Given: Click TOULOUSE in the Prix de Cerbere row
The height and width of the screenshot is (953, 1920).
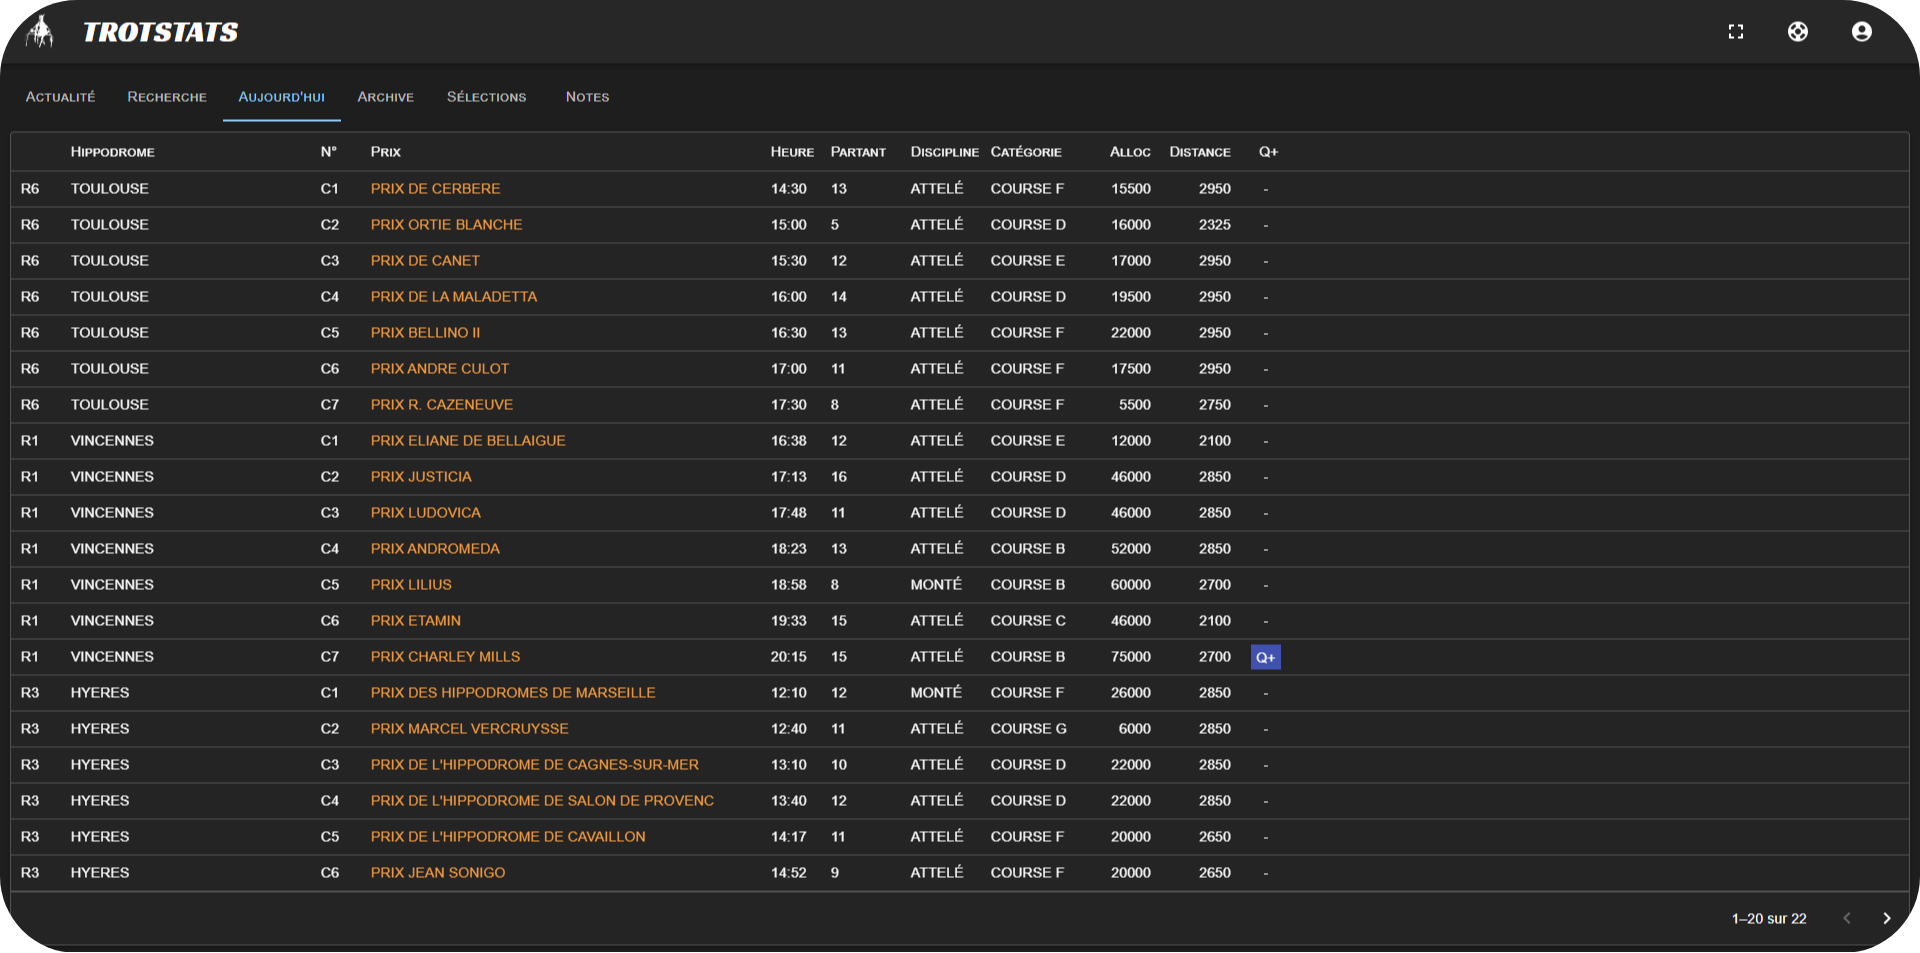Looking at the screenshot, I should coord(110,189).
